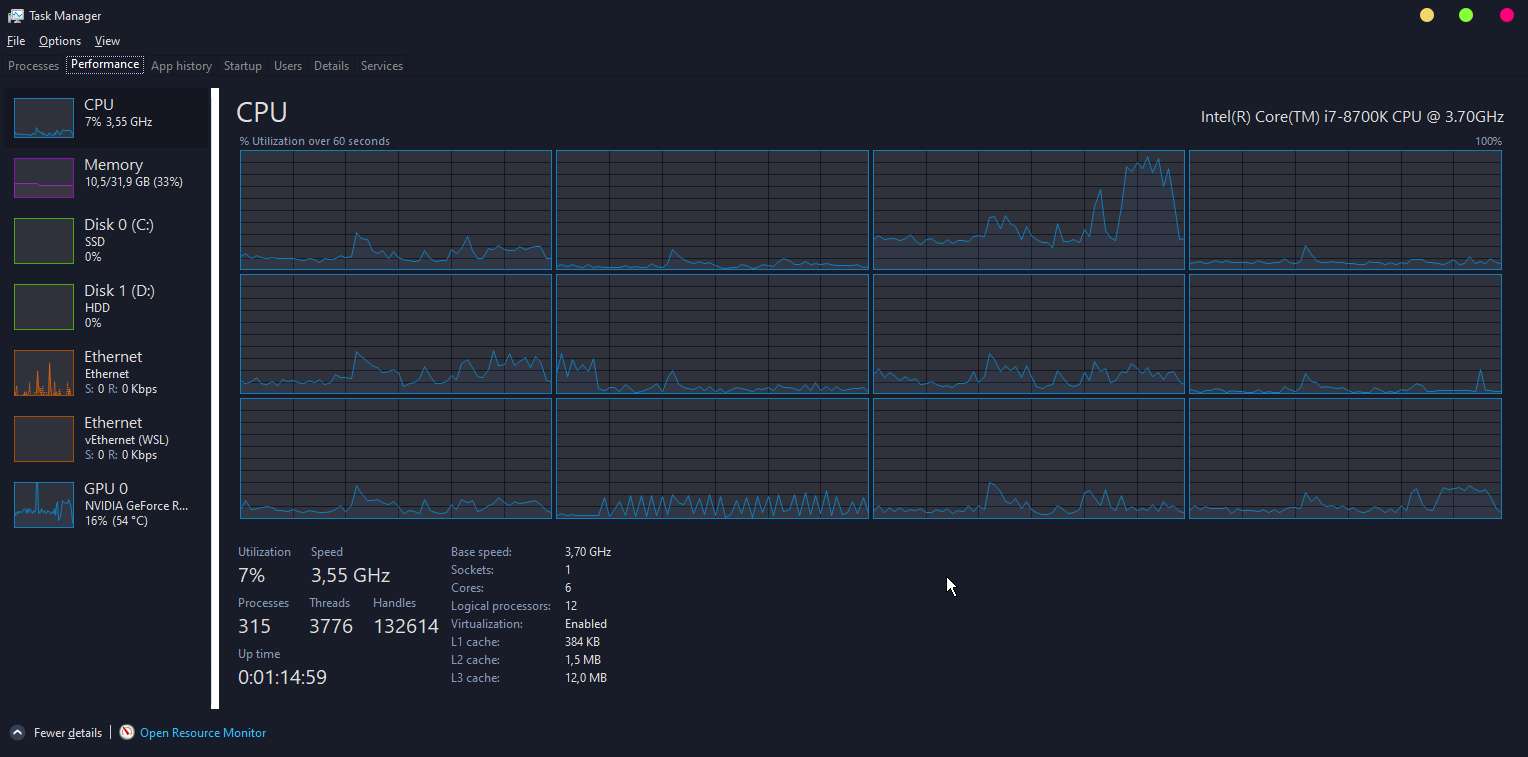Open the Options menu

pos(60,41)
